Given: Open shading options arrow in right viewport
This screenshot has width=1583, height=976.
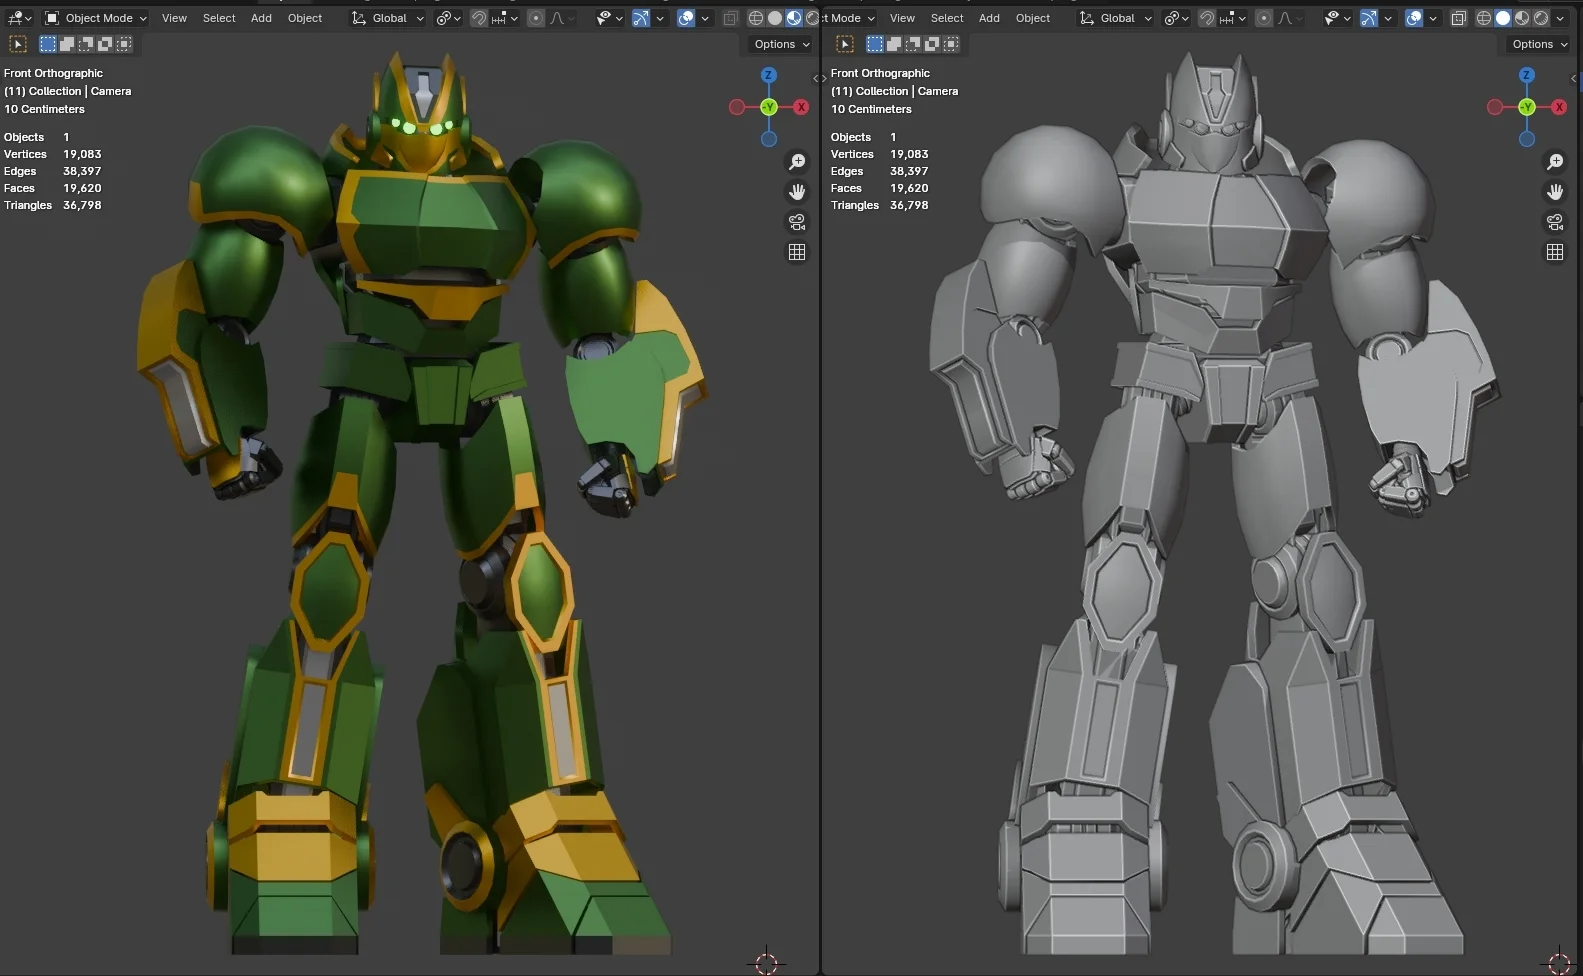Looking at the screenshot, I should (1560, 18).
